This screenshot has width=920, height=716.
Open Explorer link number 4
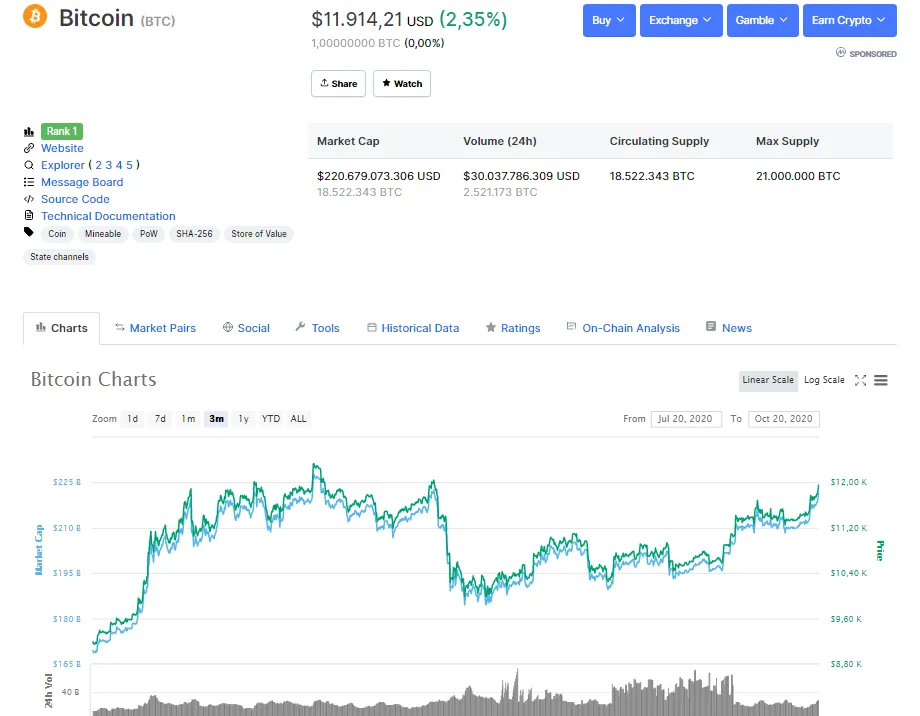(x=119, y=165)
